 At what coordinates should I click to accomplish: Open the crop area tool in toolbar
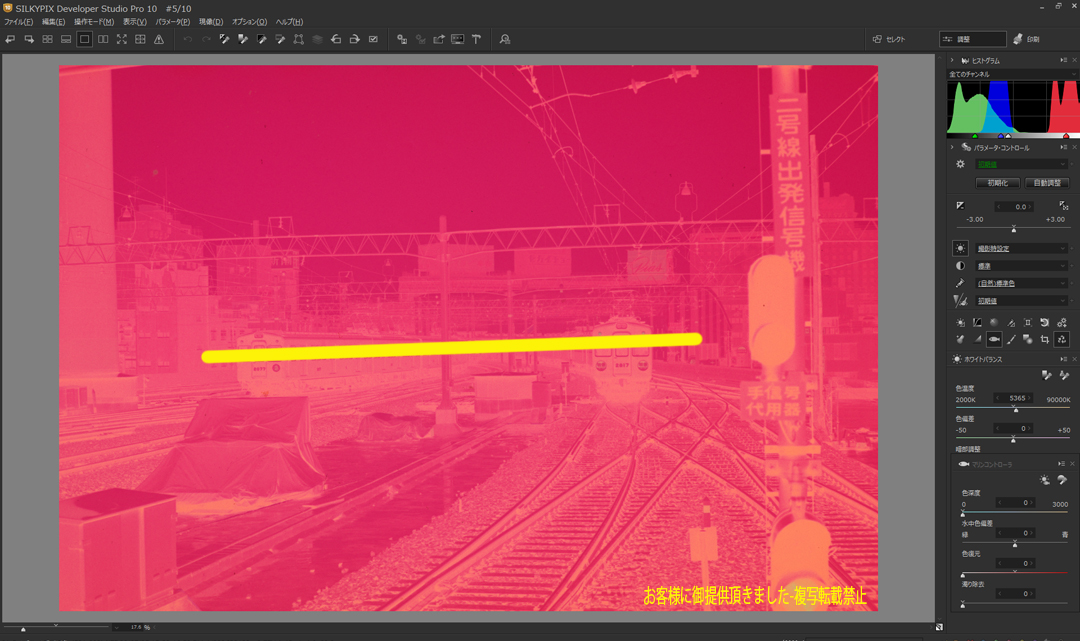click(x=299, y=39)
